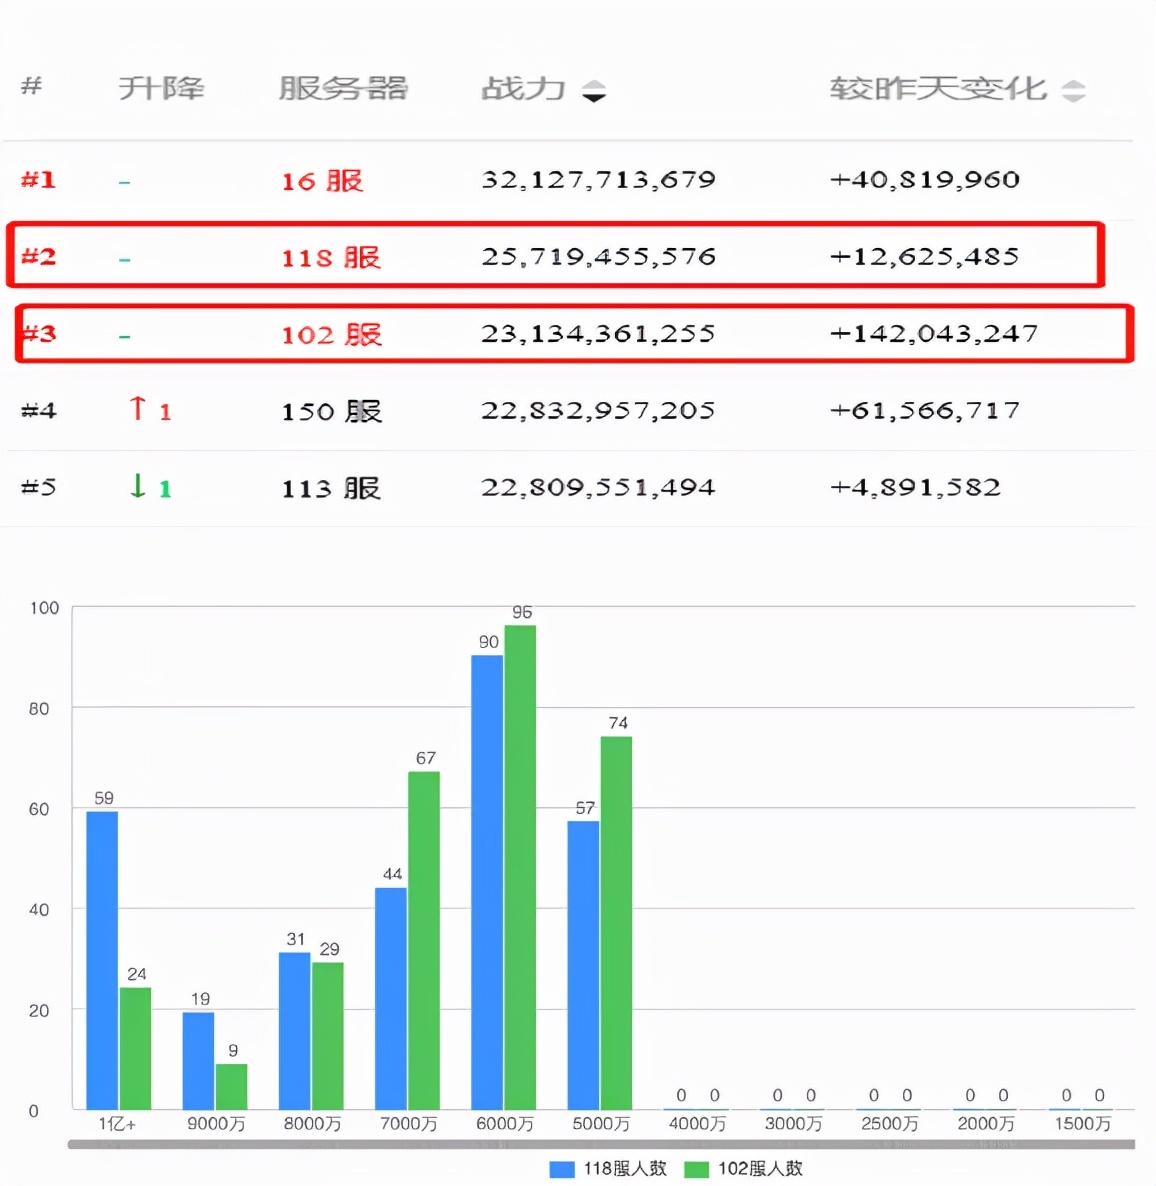Image resolution: width=1156 pixels, height=1186 pixels.
Task: Select change value +142,043,247
Action: pos(934,334)
